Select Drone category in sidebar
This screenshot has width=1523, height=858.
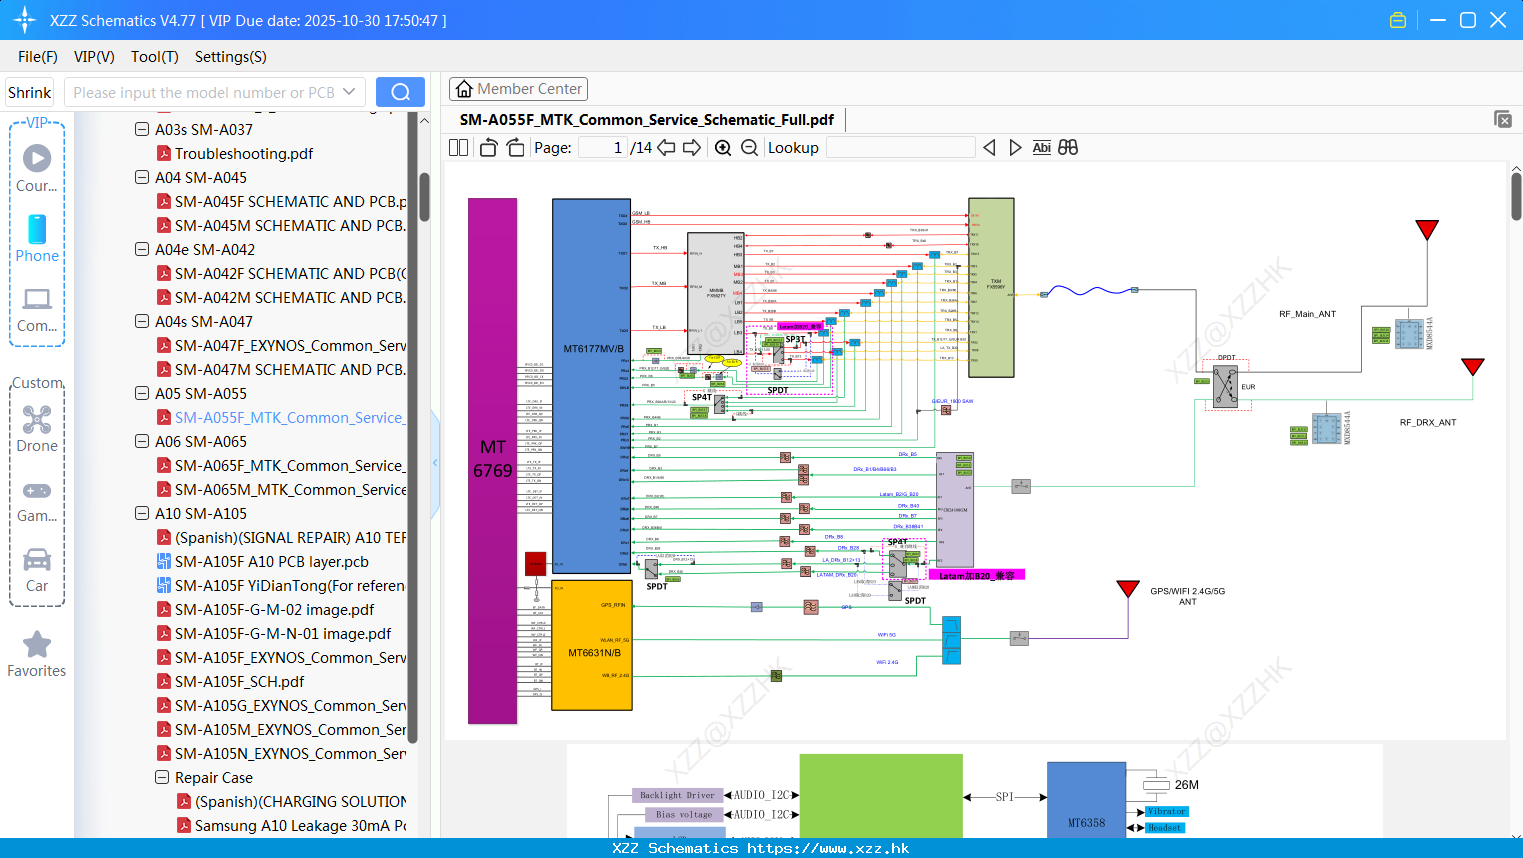pyautogui.click(x=37, y=429)
